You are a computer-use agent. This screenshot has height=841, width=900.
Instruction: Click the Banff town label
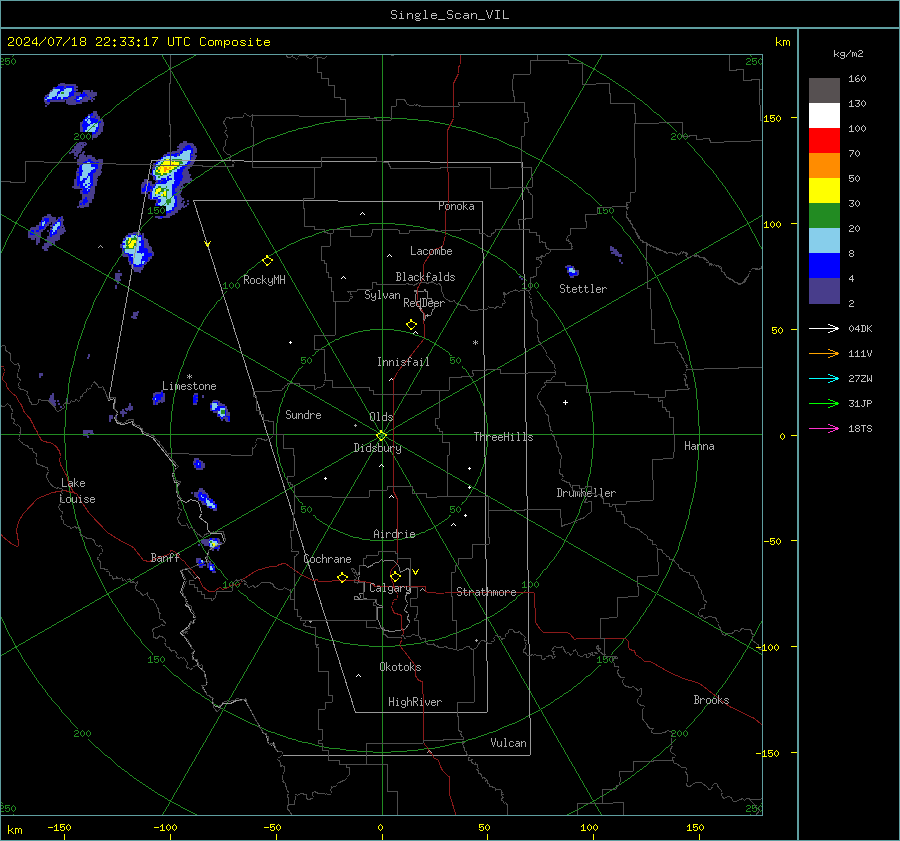click(x=165, y=557)
